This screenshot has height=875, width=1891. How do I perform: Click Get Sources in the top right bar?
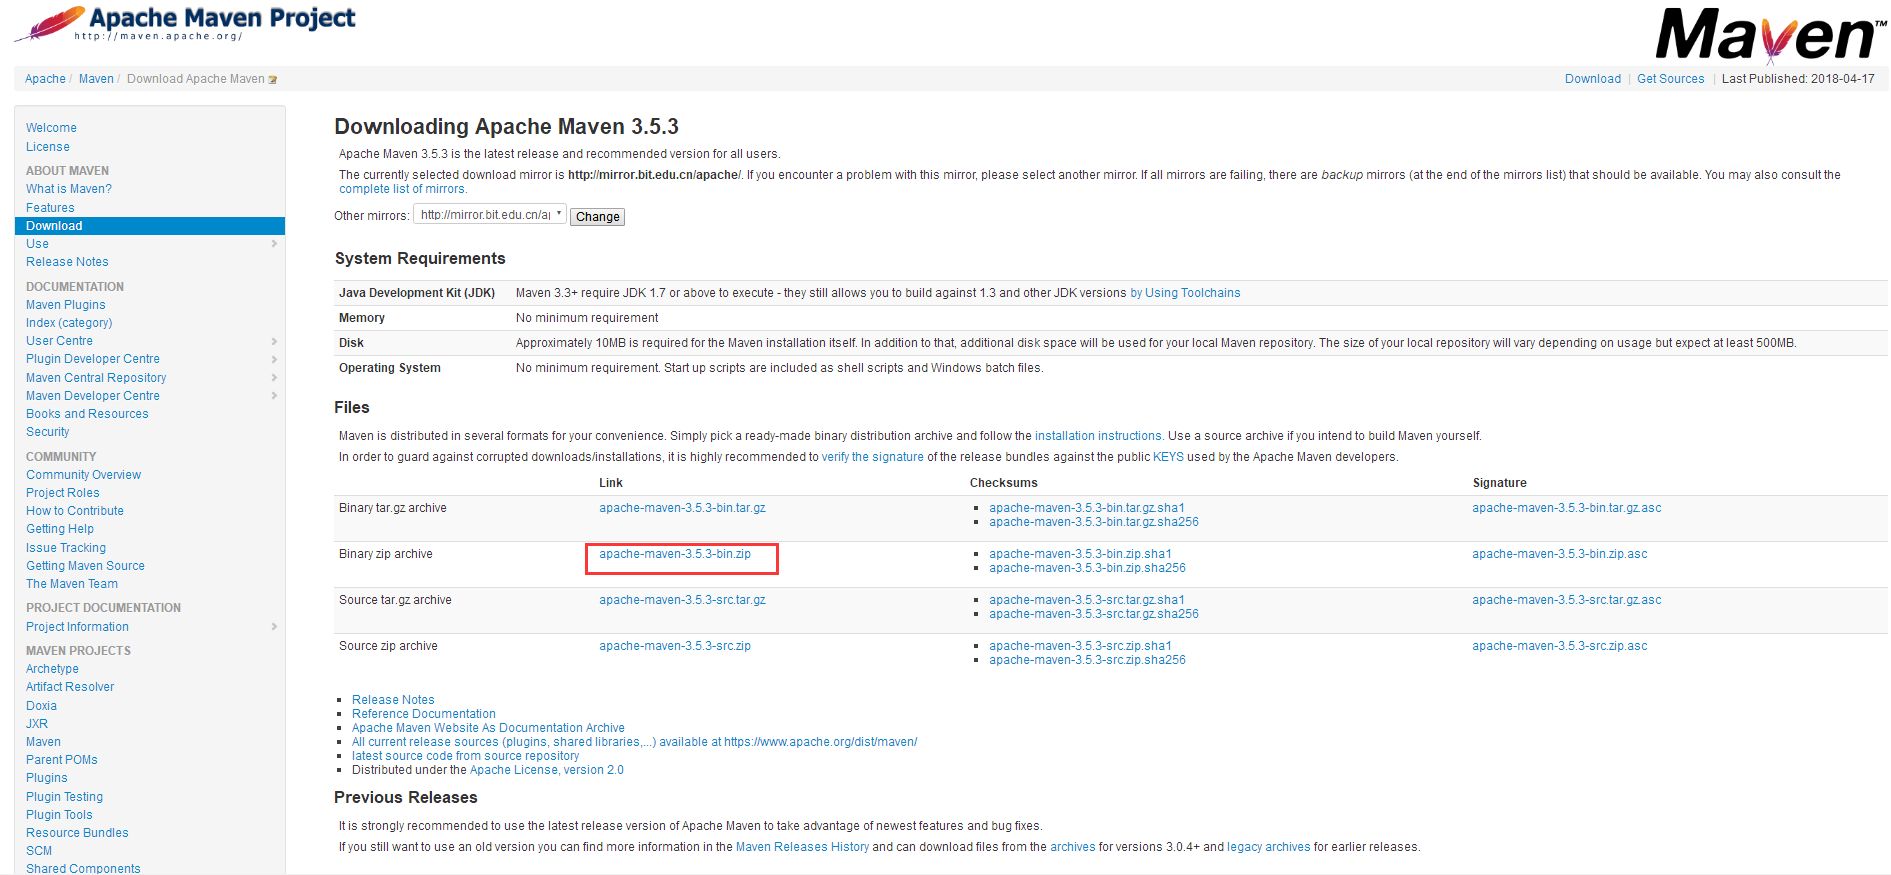[x=1670, y=79]
